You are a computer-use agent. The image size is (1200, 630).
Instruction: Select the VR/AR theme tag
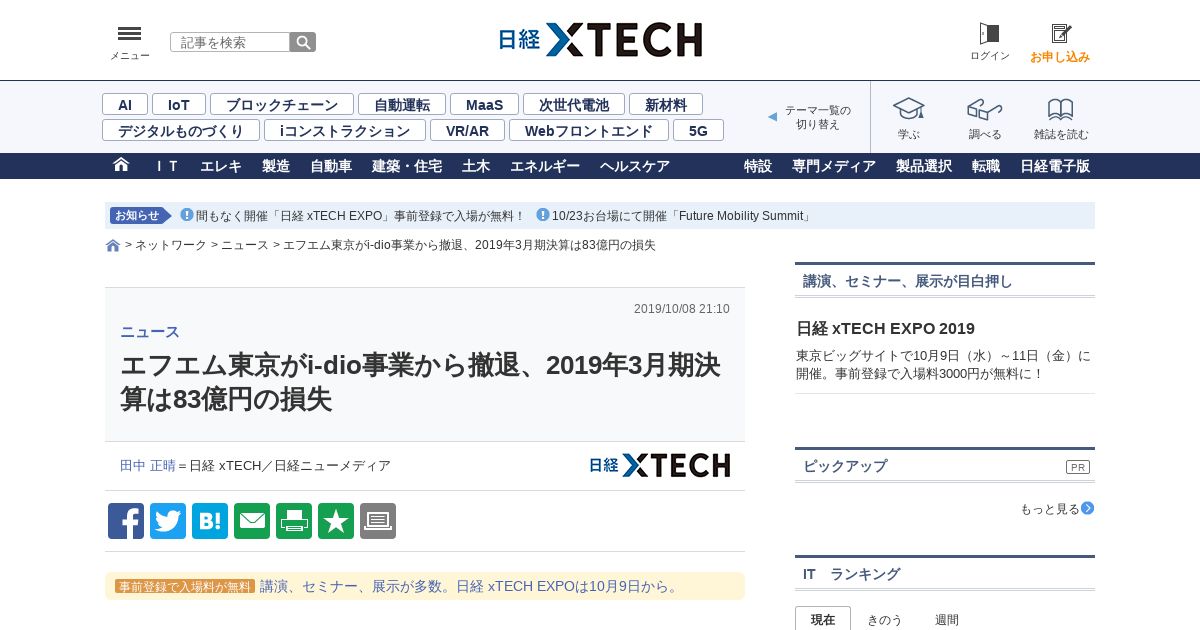467,130
